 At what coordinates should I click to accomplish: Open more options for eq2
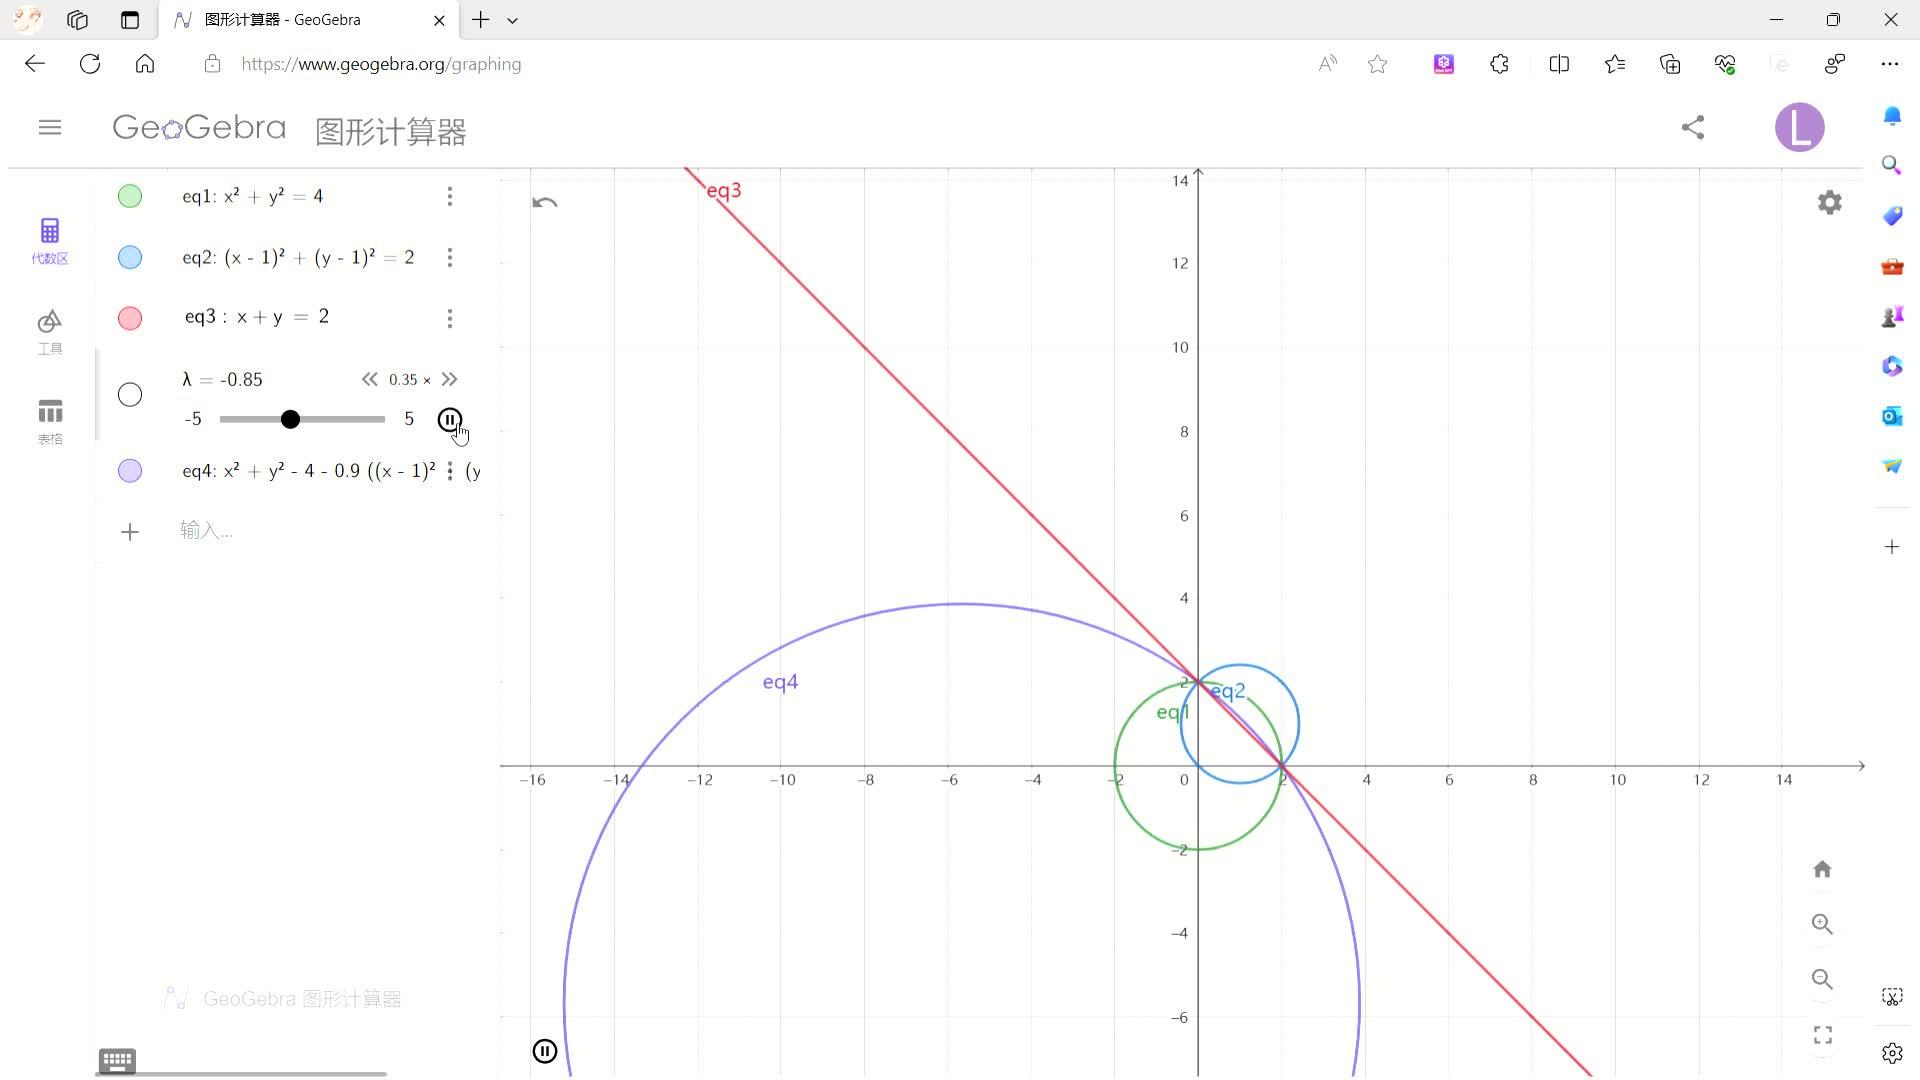click(x=450, y=258)
